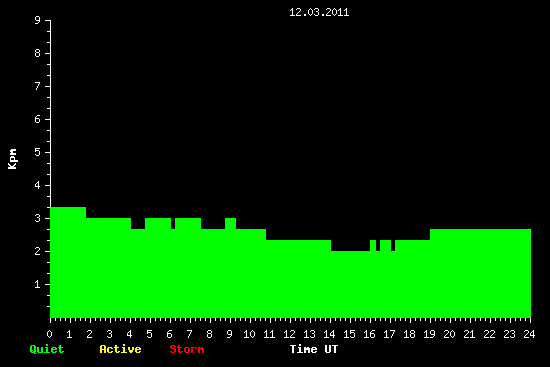
Task: Click the Kp value 9 label
Action: (x=38, y=20)
